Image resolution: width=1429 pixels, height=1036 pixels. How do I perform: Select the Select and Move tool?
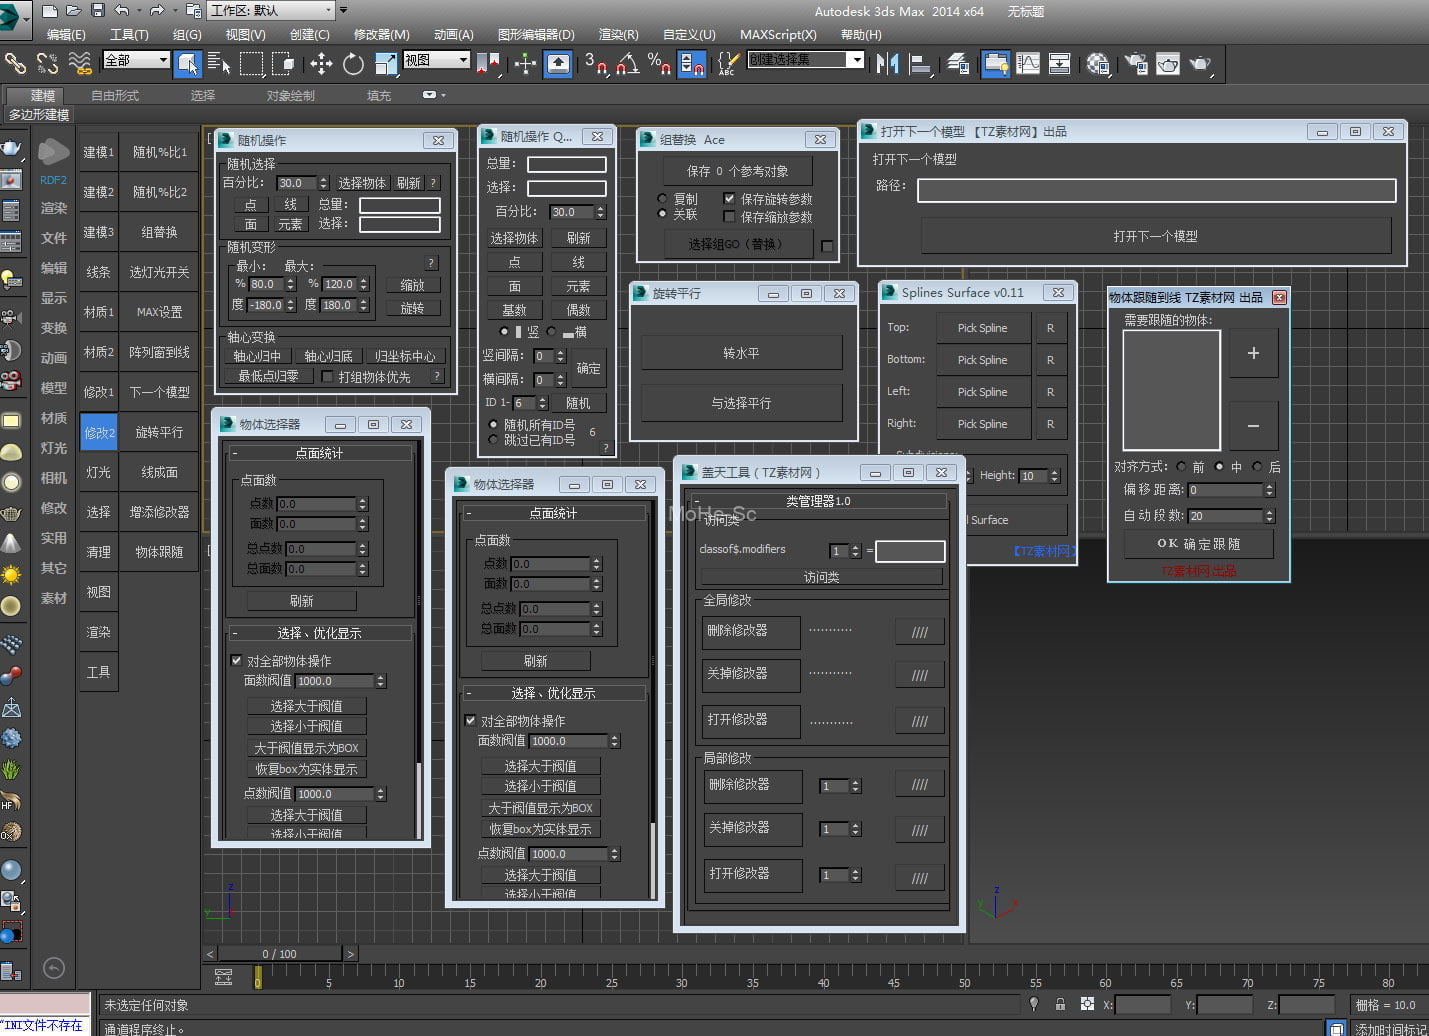tap(321, 64)
